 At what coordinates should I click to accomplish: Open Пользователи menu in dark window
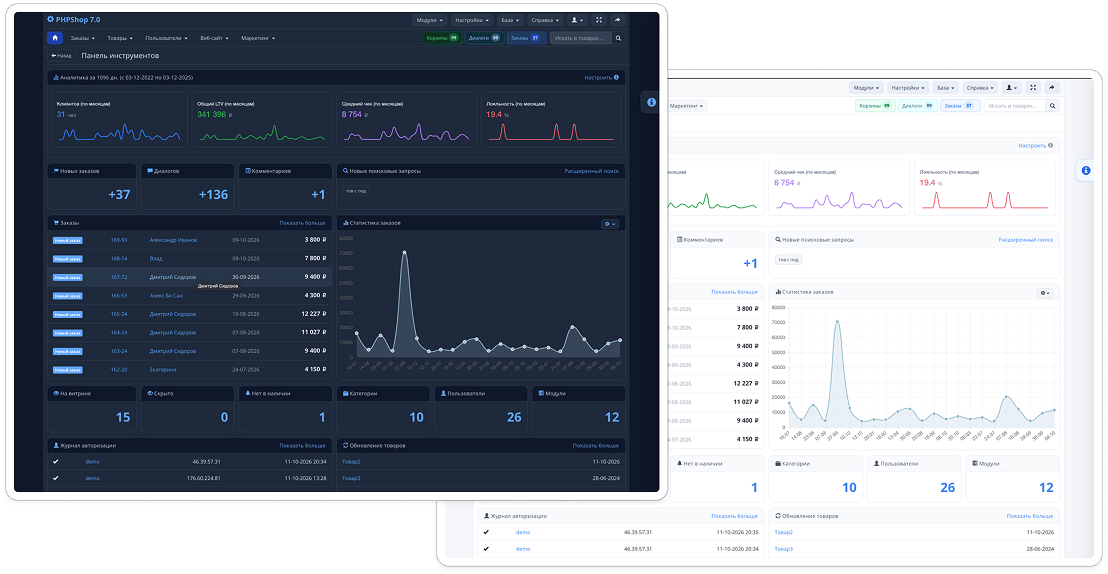click(166, 38)
